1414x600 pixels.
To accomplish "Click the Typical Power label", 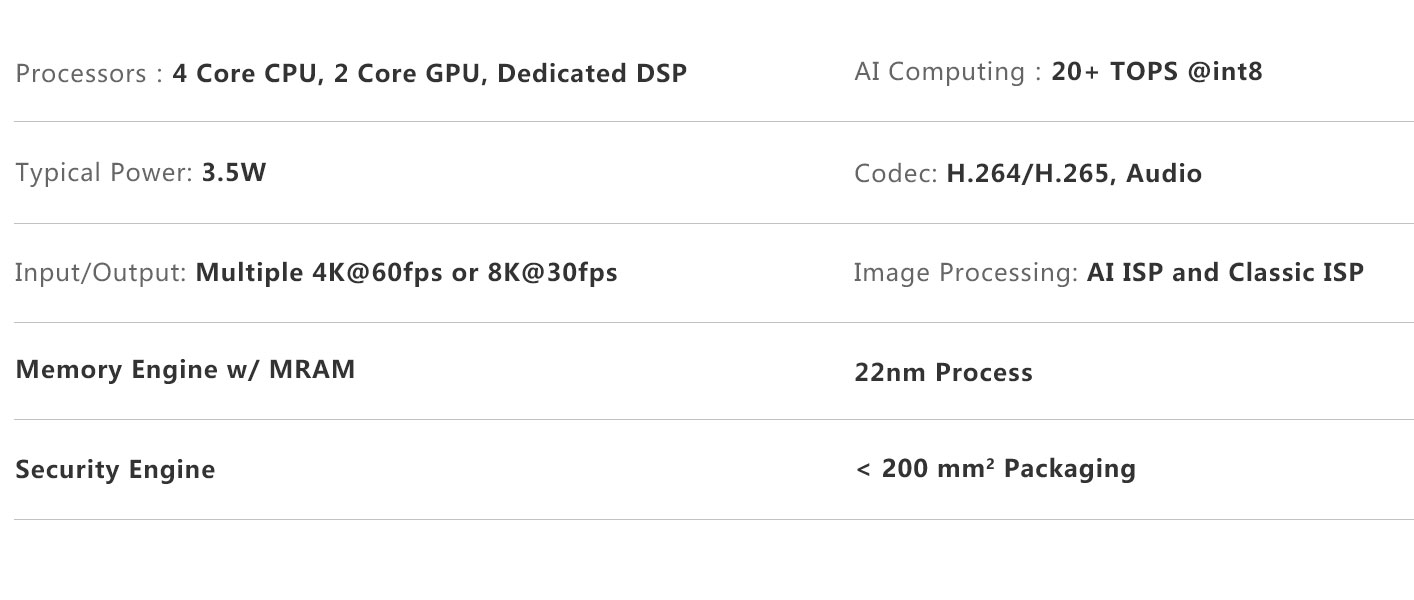I will (x=103, y=173).
